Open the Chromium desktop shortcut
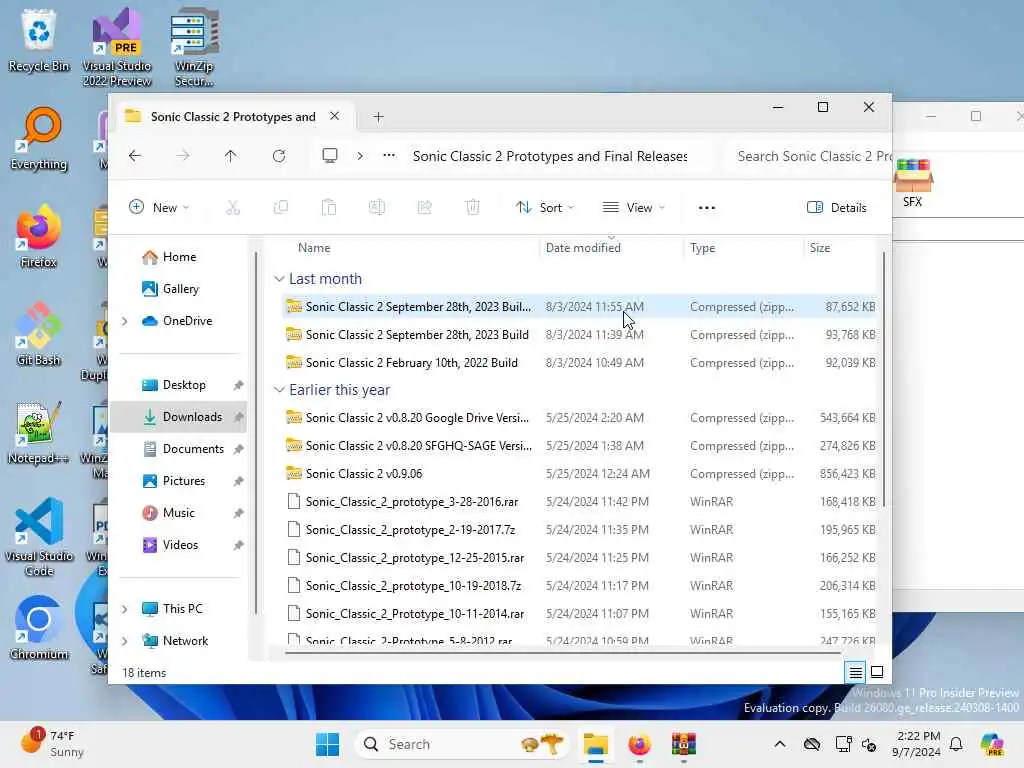Image resolution: width=1024 pixels, height=768 pixels. (x=39, y=628)
